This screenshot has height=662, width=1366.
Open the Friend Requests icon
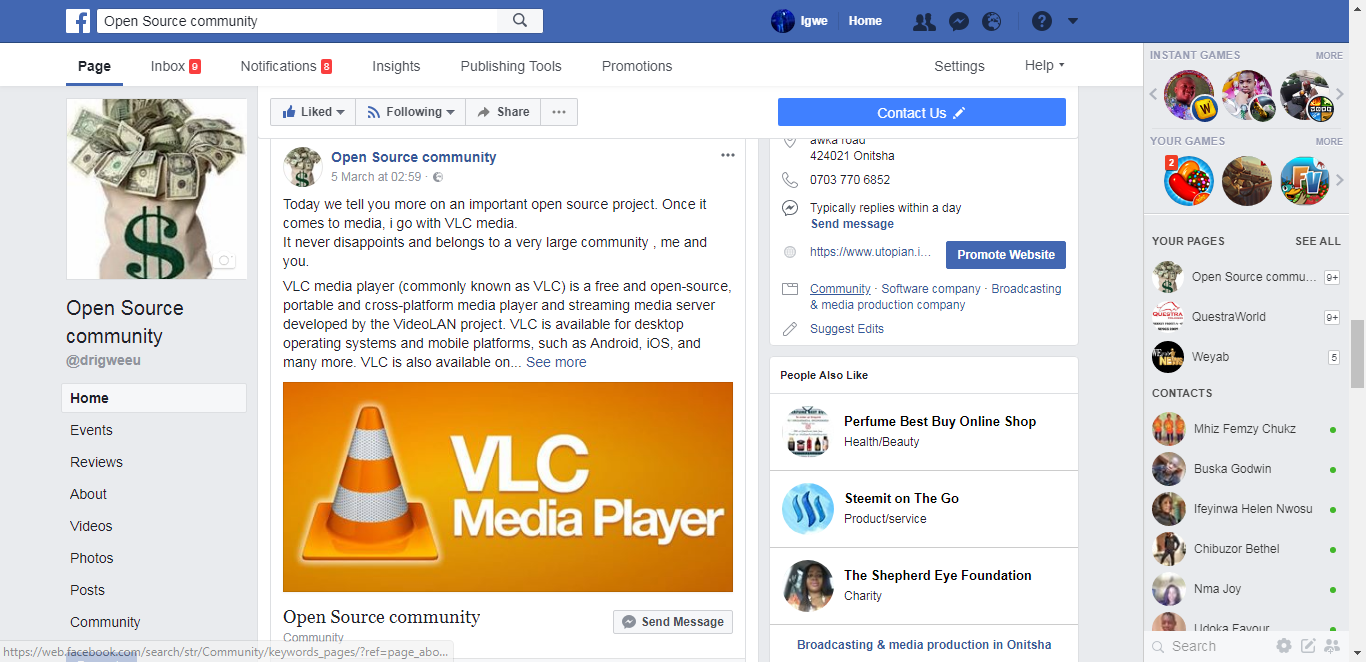tap(924, 21)
